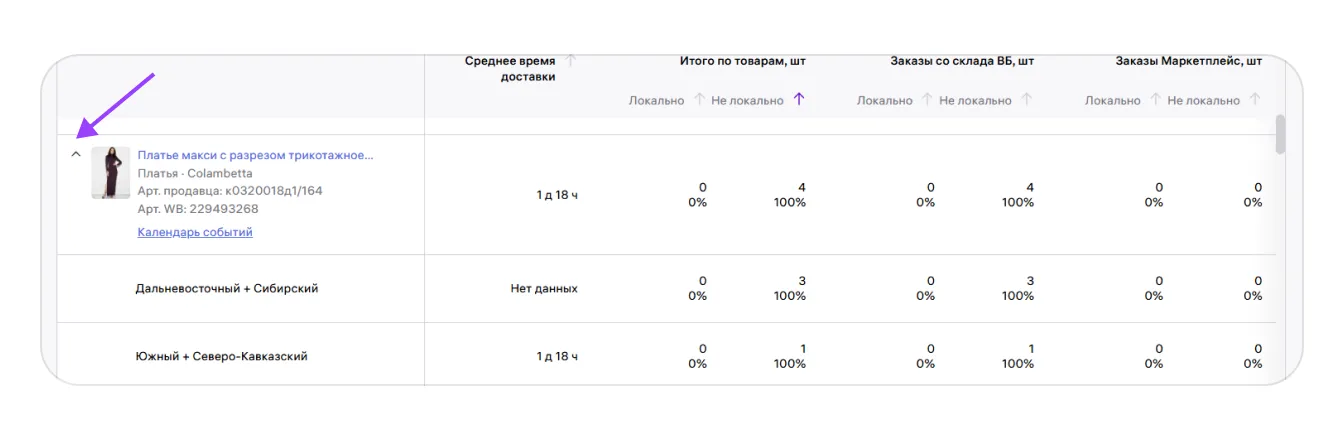Sort Заказы Маркетплейс by Не локально arrow
Viewport: 1344px width, 440px height.
tap(1255, 100)
